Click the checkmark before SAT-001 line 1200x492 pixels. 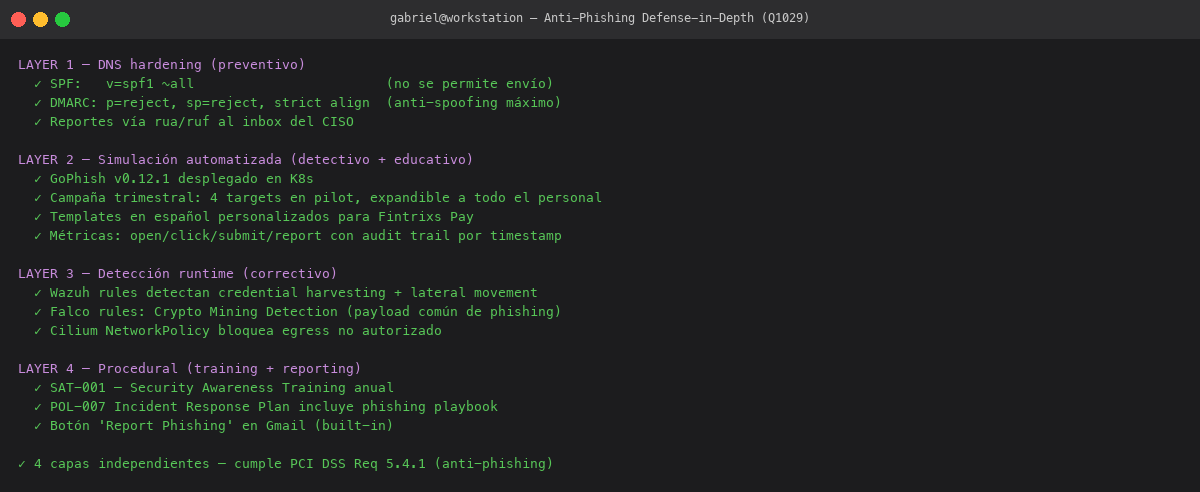pyautogui.click(x=38, y=388)
